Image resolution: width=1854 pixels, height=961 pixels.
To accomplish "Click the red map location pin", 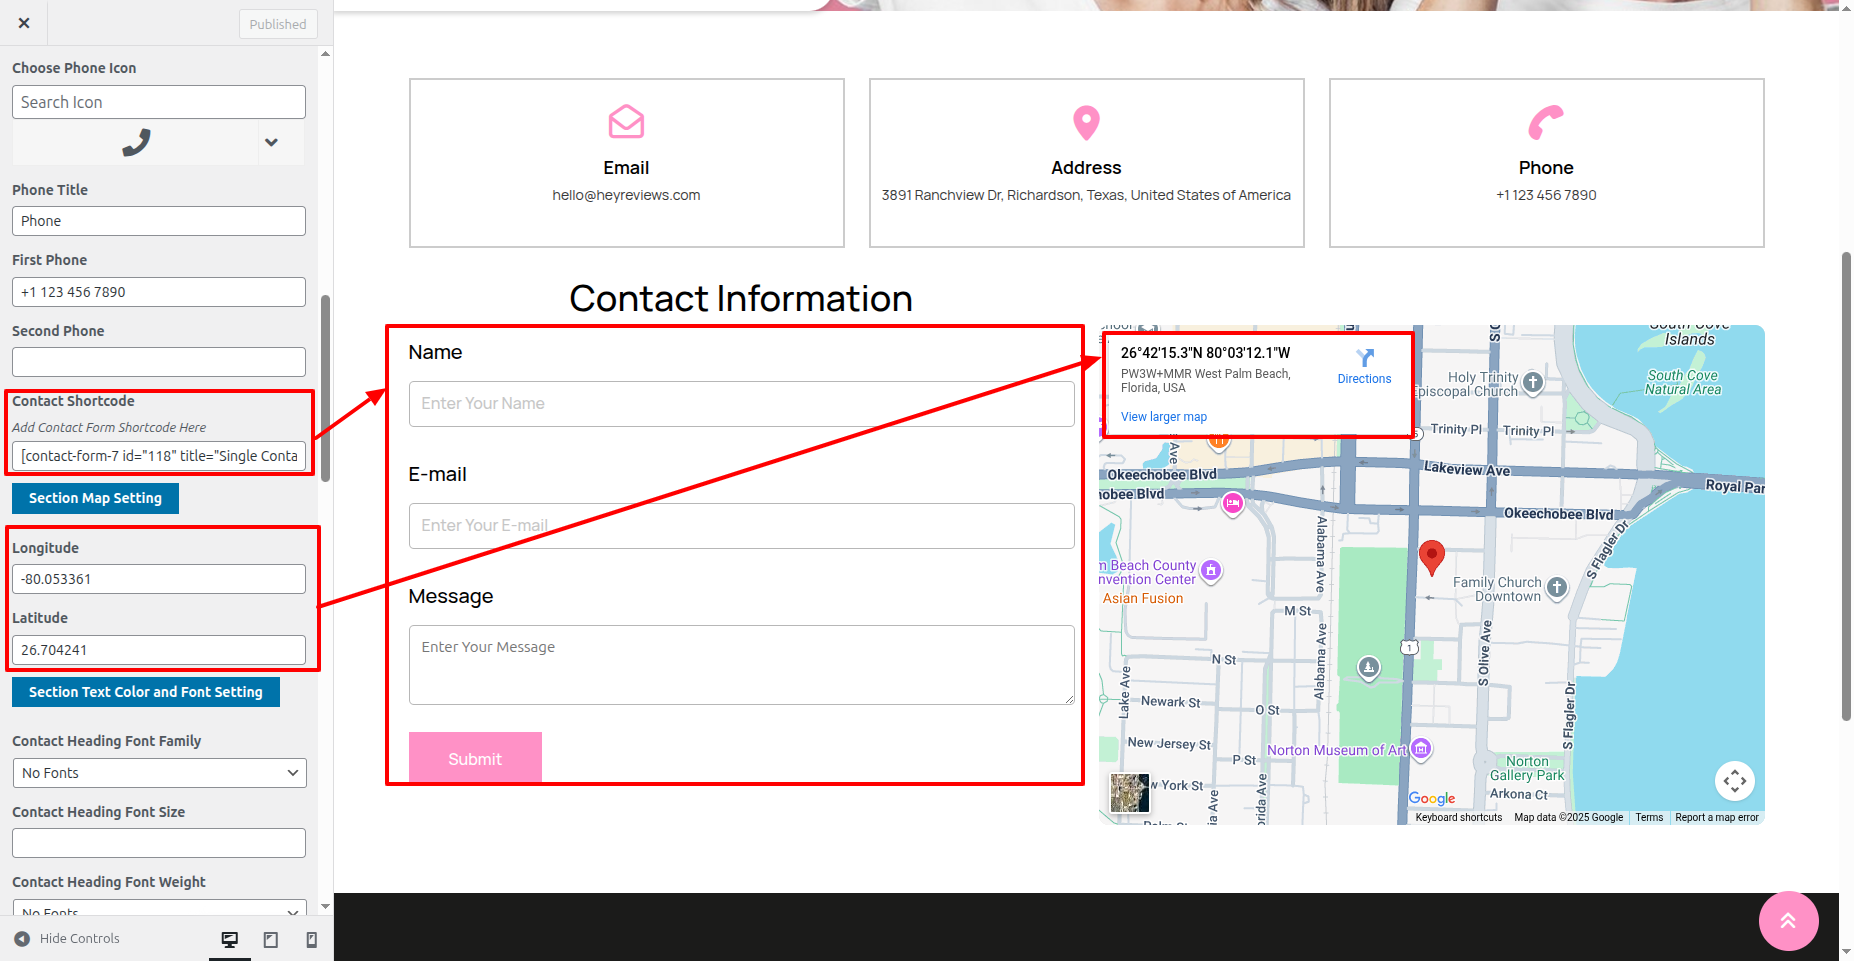I will (x=1431, y=555).
